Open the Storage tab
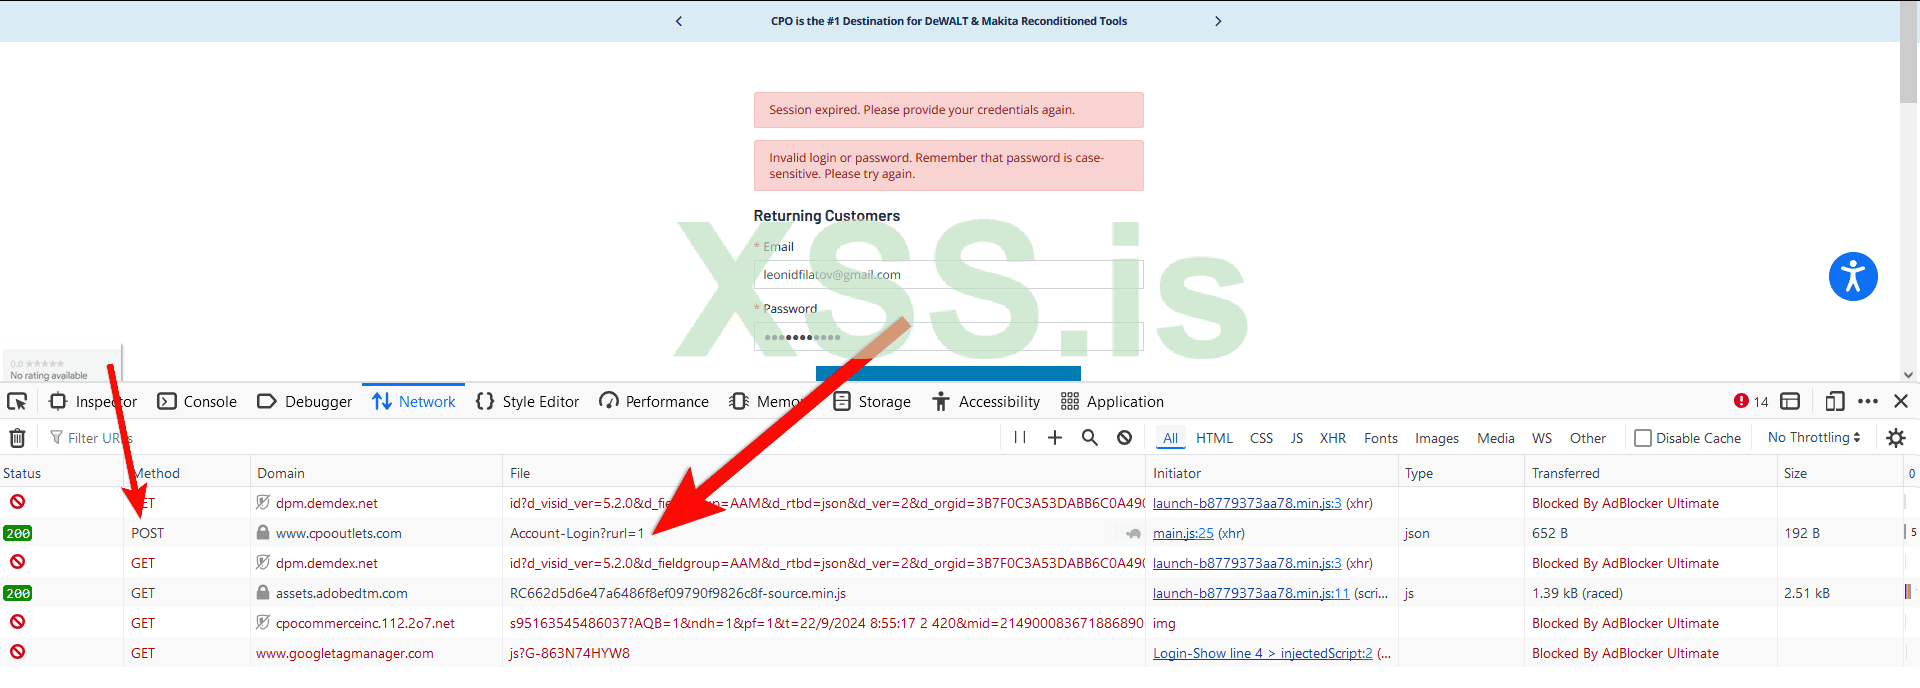The height and width of the screenshot is (688, 1920). coord(872,401)
